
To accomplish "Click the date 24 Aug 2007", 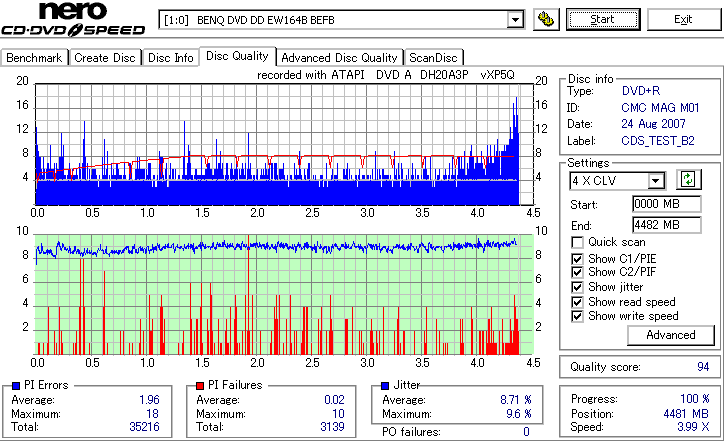I will click(653, 124).
